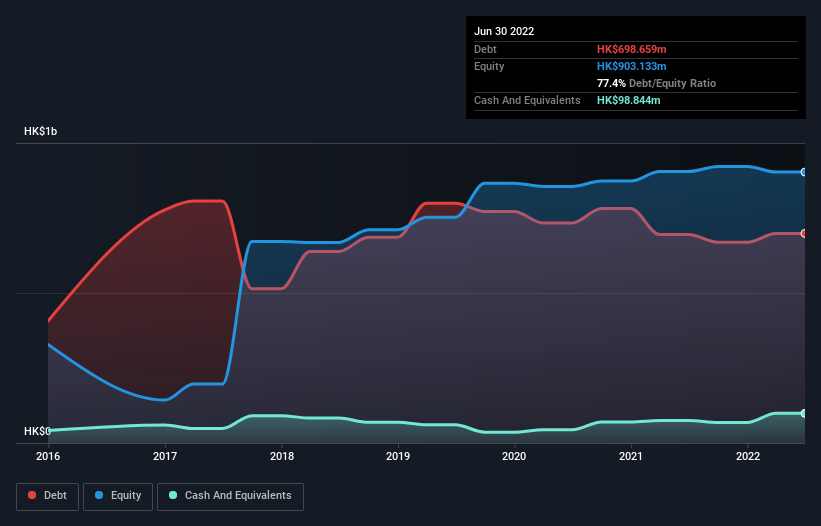The height and width of the screenshot is (526, 821).
Task: Click the Debt row label in tooltip
Action: click(x=485, y=49)
